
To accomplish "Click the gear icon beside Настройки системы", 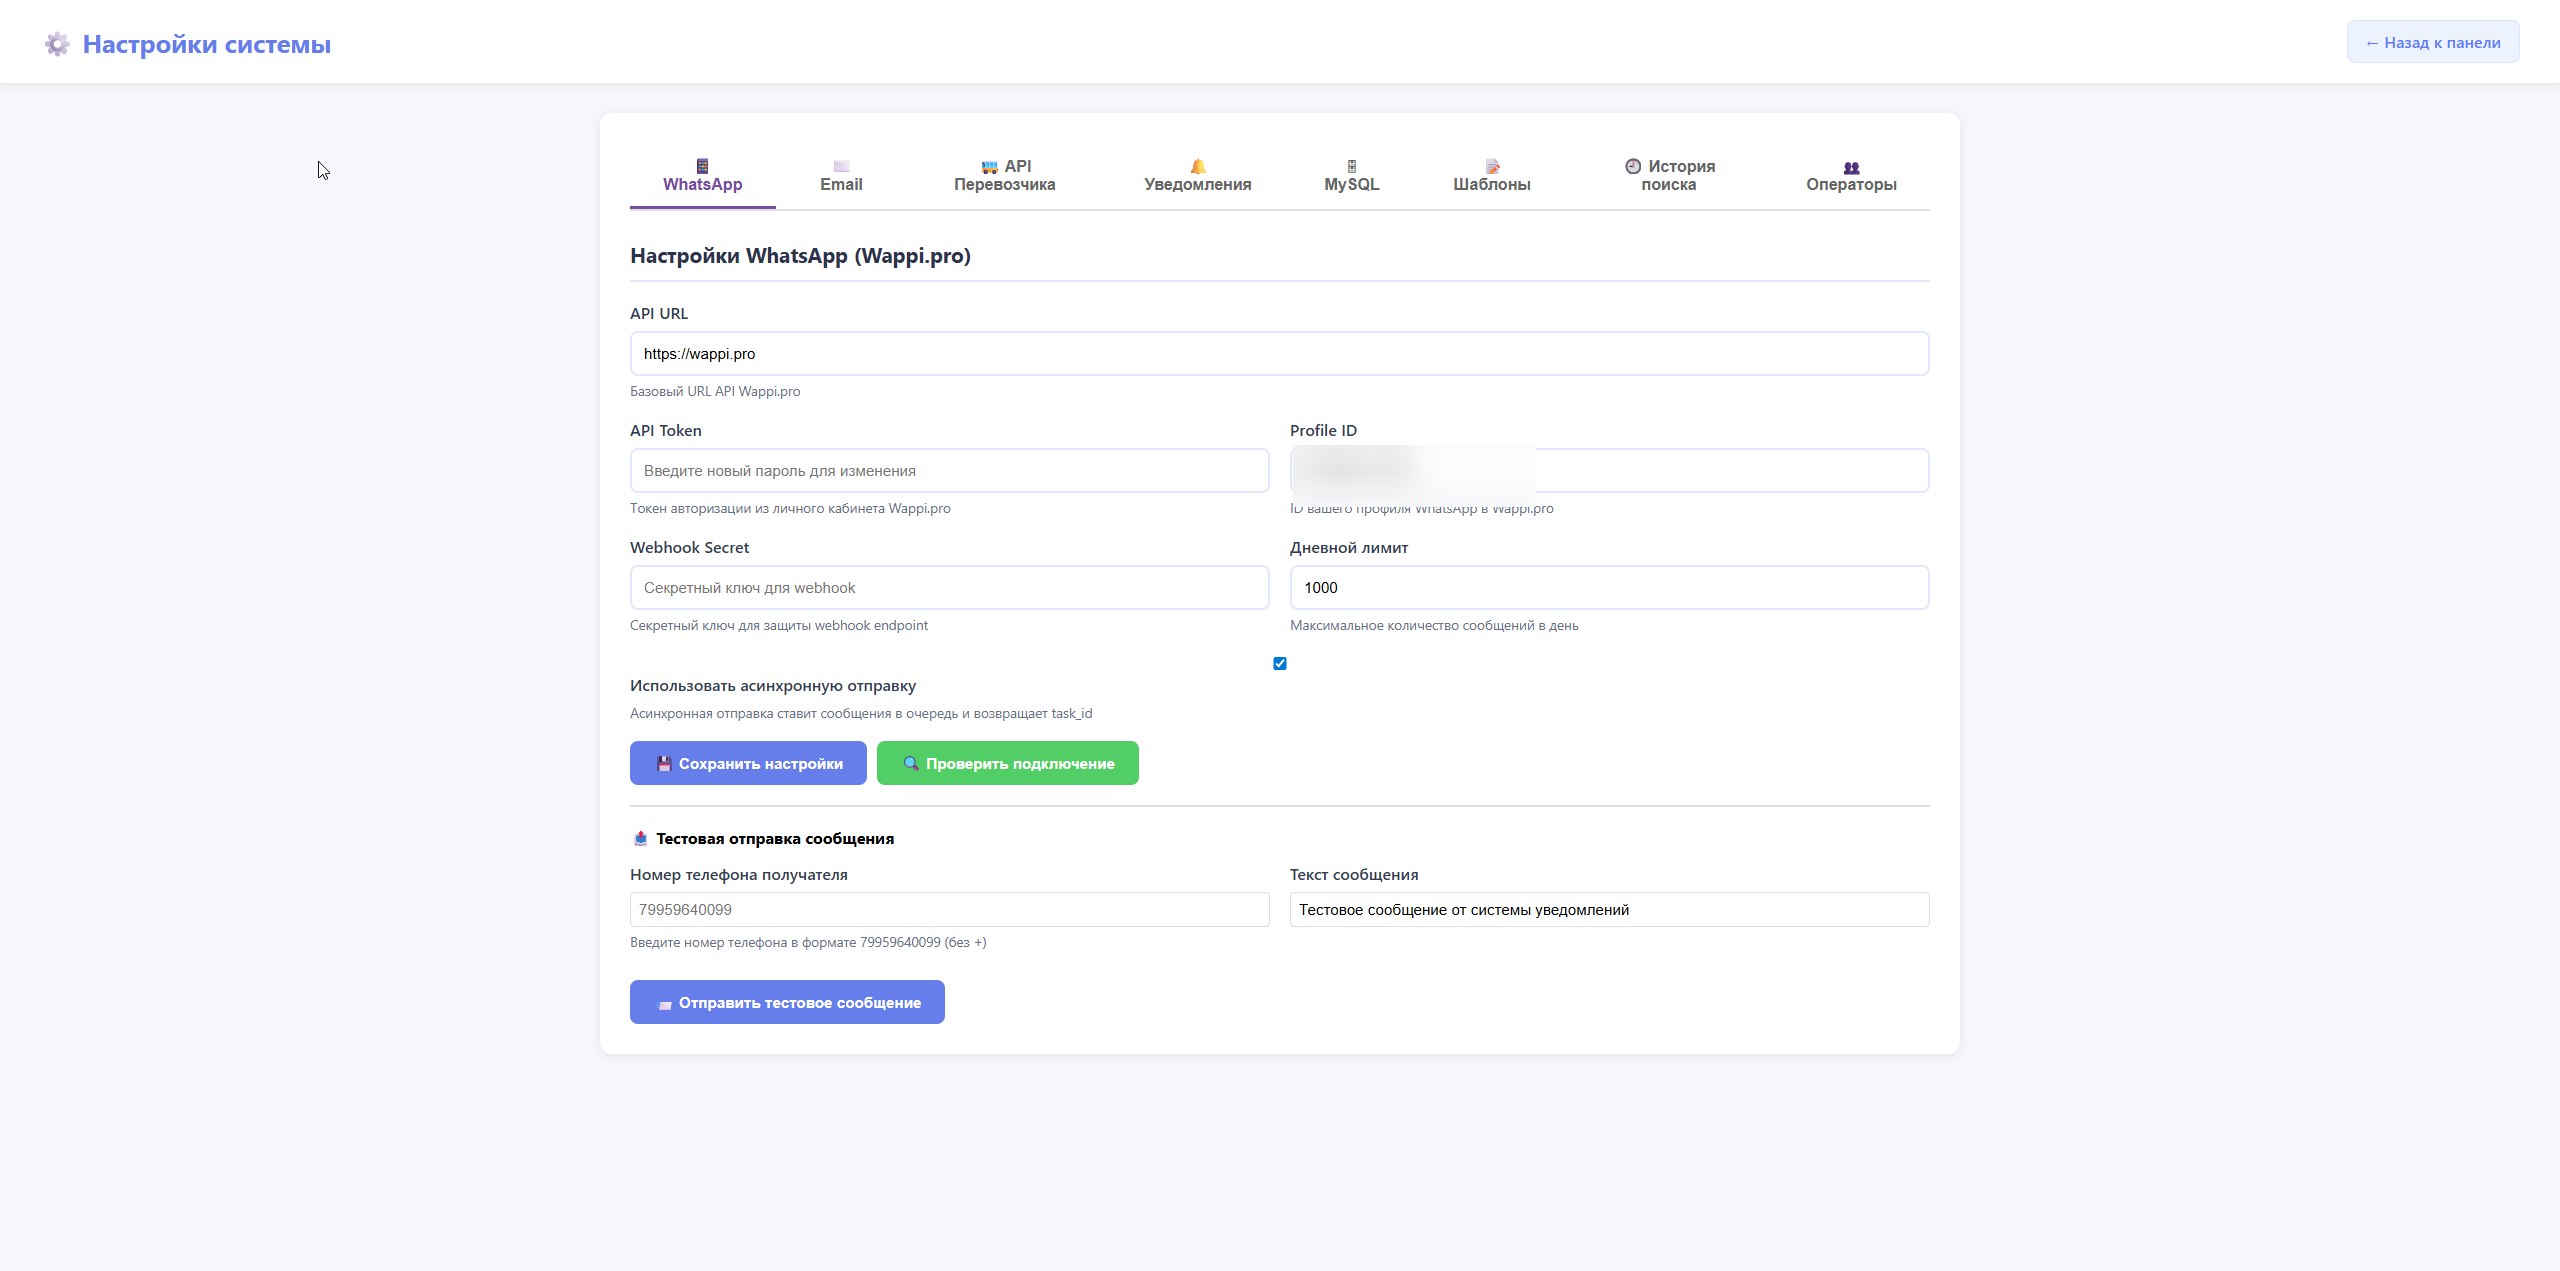I will coord(57,44).
